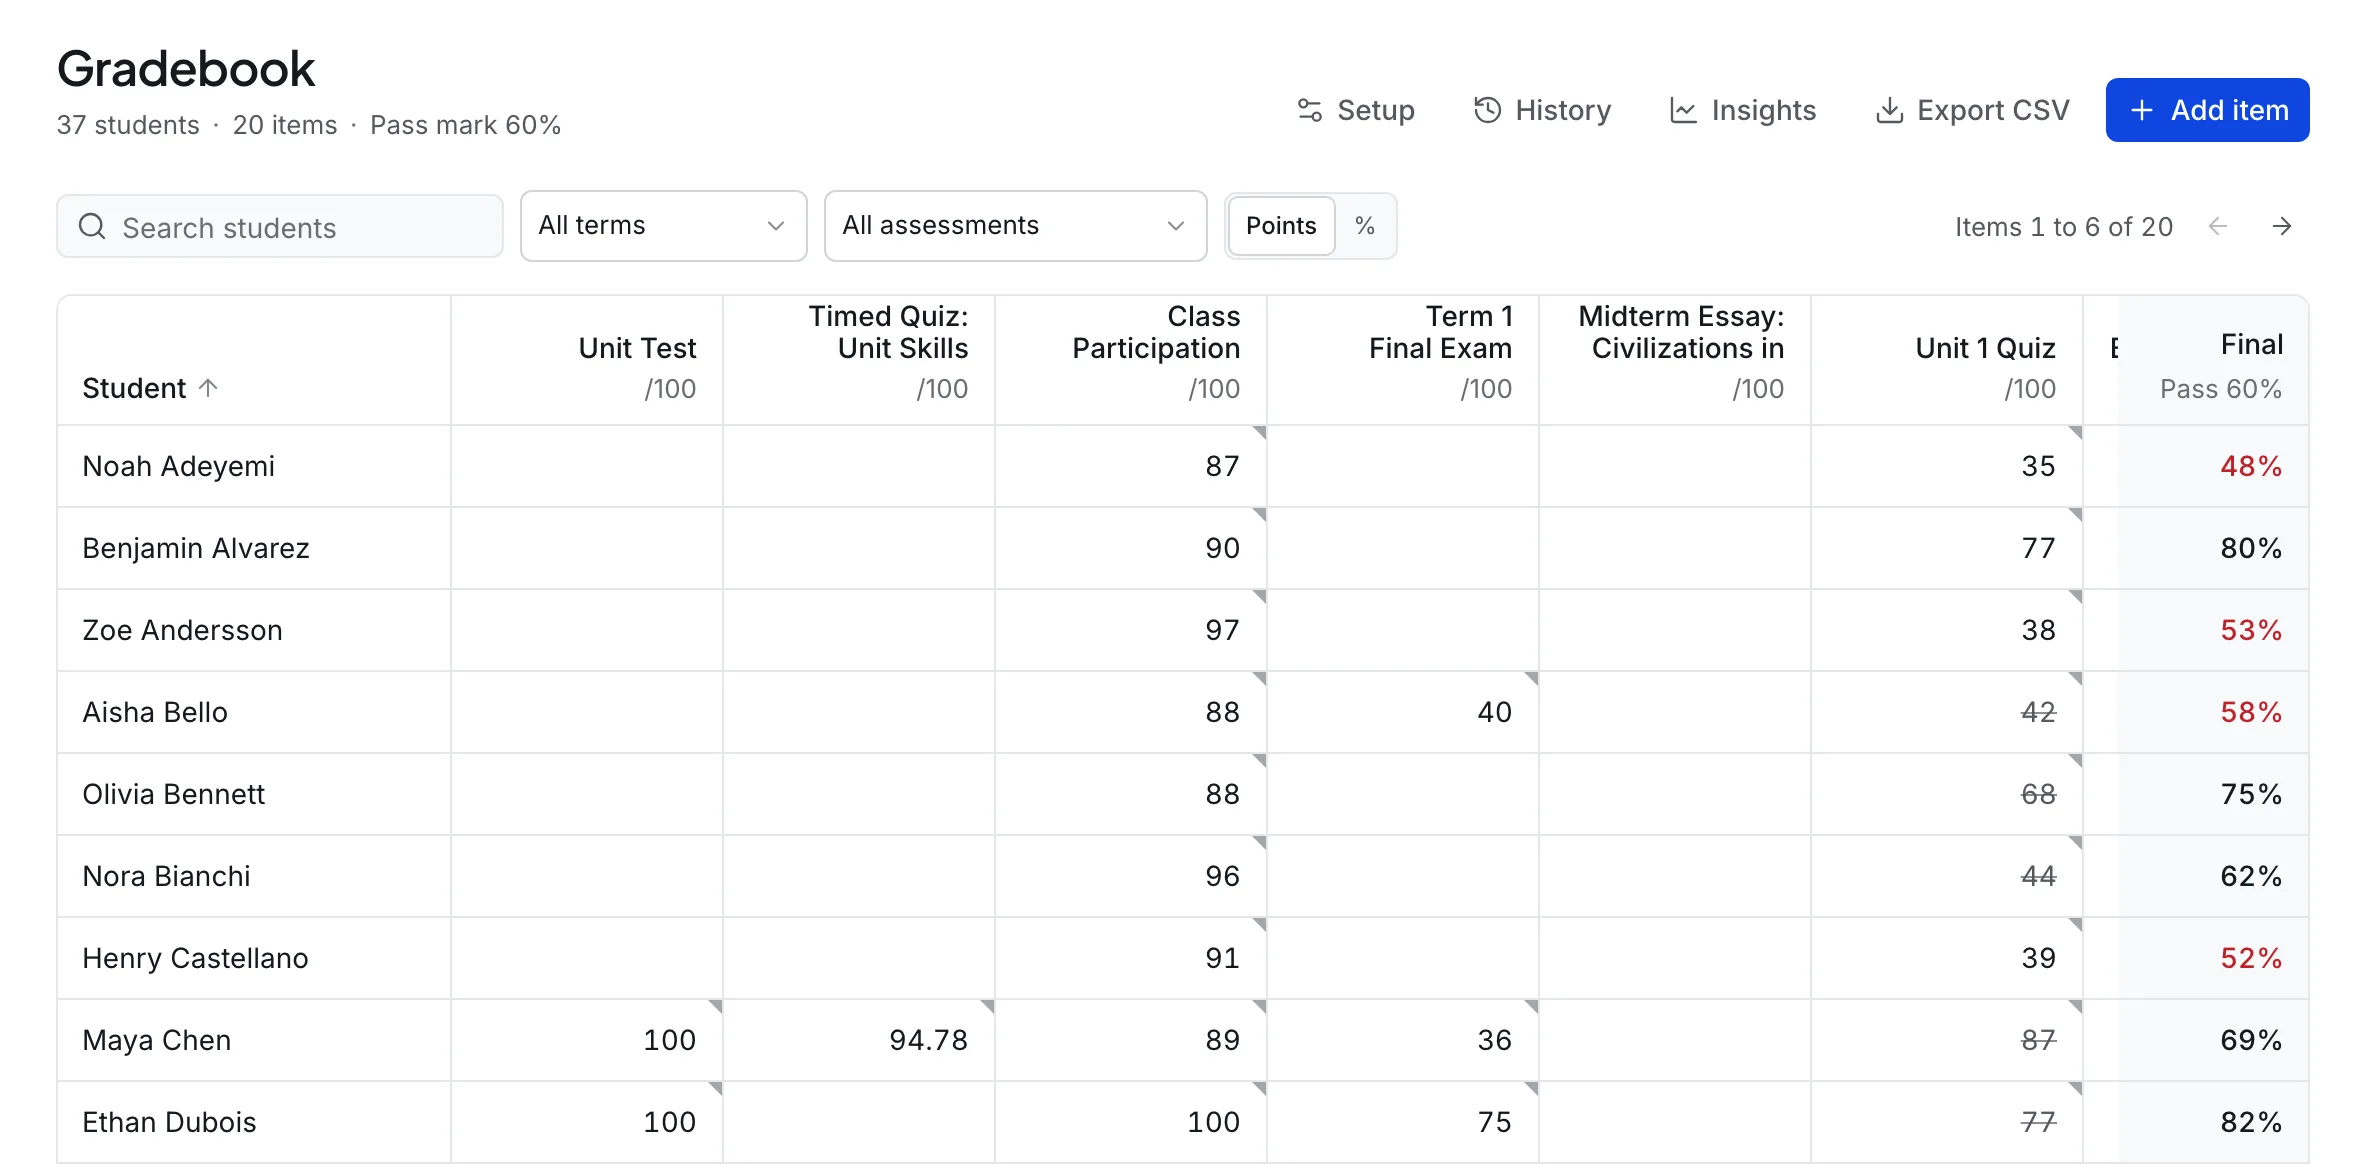
Task: Click the Student sort ascending arrow
Action: point(208,387)
